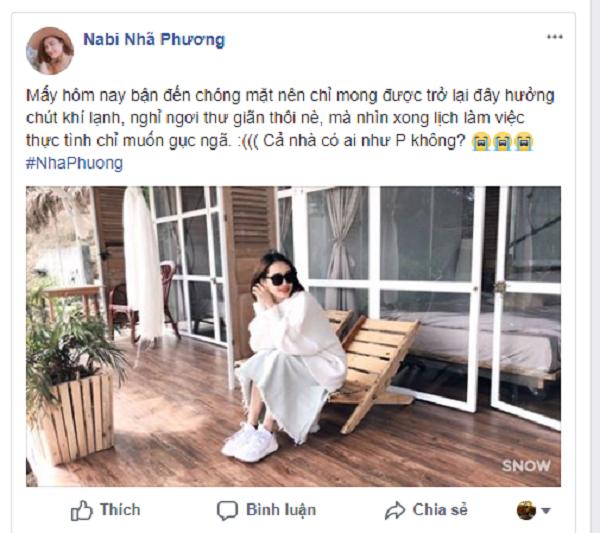Expand the post-as audience dropdown arrow
Image resolution: width=600 pixels, height=533 pixels.
[x=546, y=511]
